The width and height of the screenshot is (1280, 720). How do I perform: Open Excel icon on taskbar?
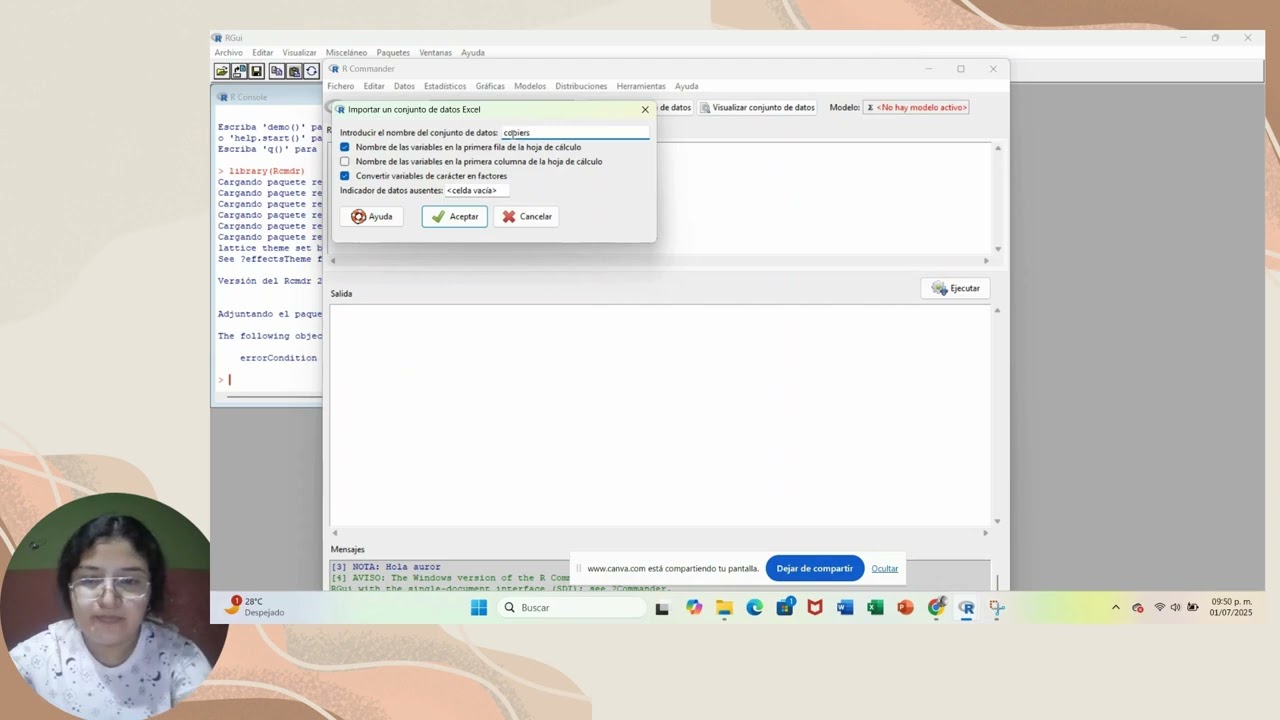tap(875, 607)
